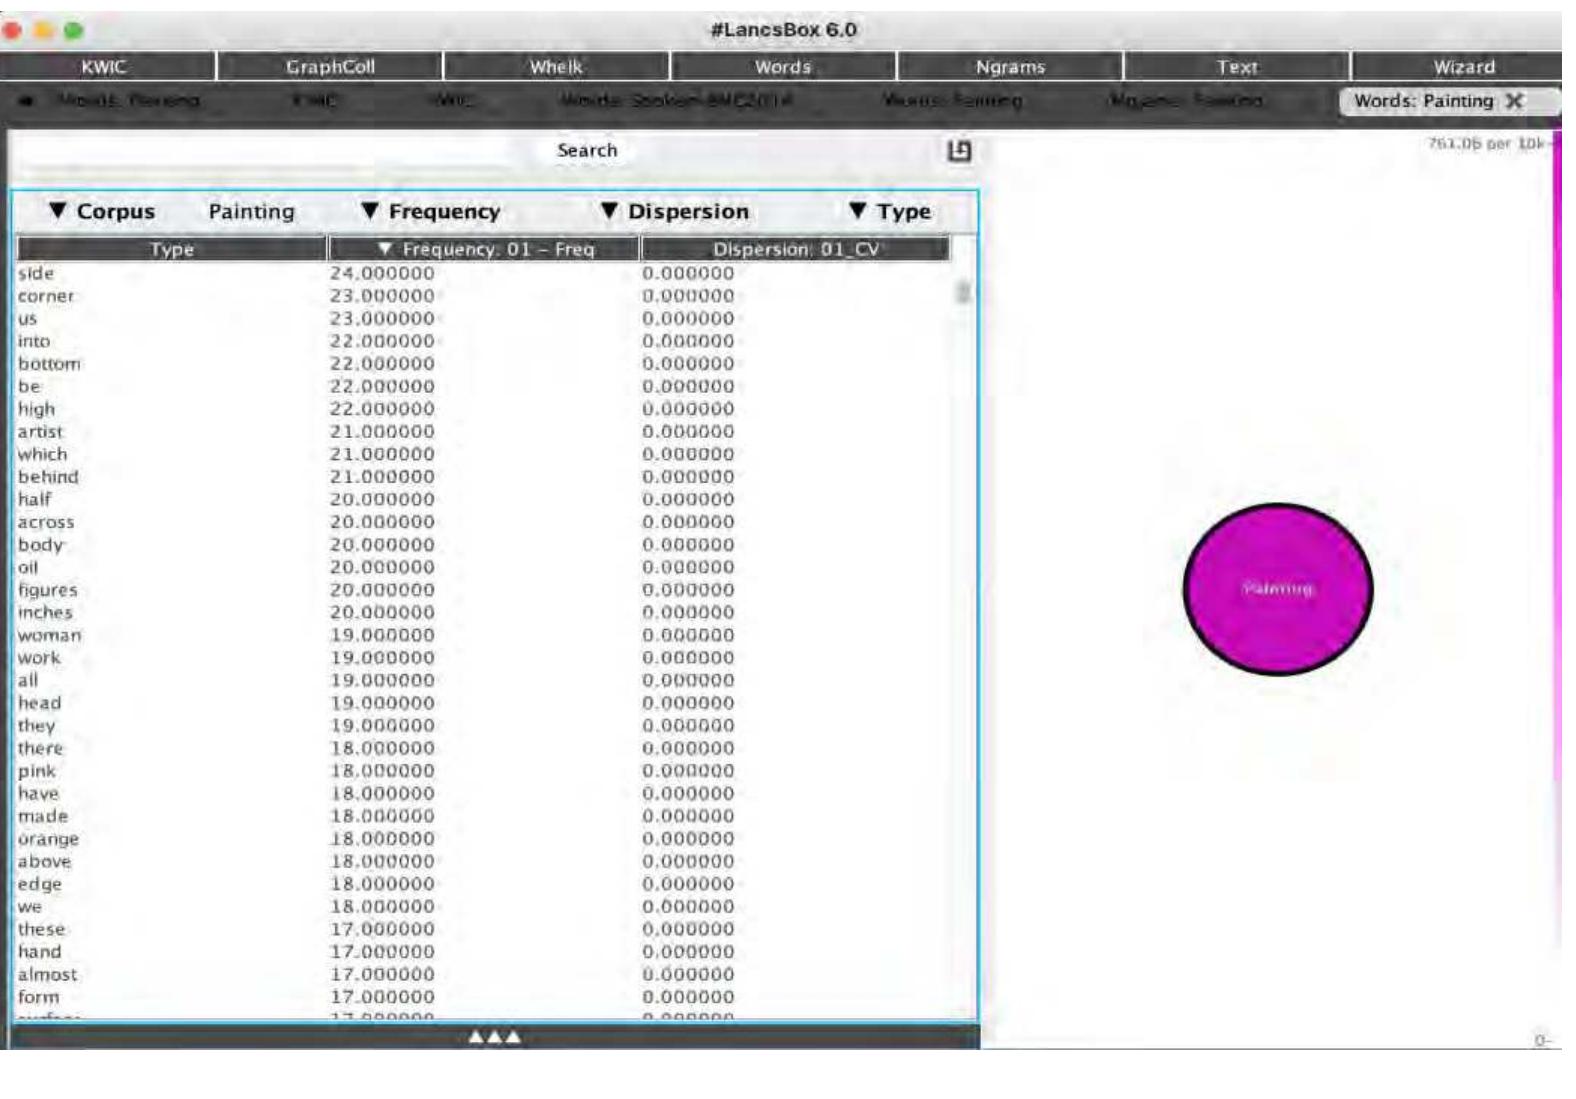Click the Type column header
Screen dimensions: 1576x1099
pos(172,249)
